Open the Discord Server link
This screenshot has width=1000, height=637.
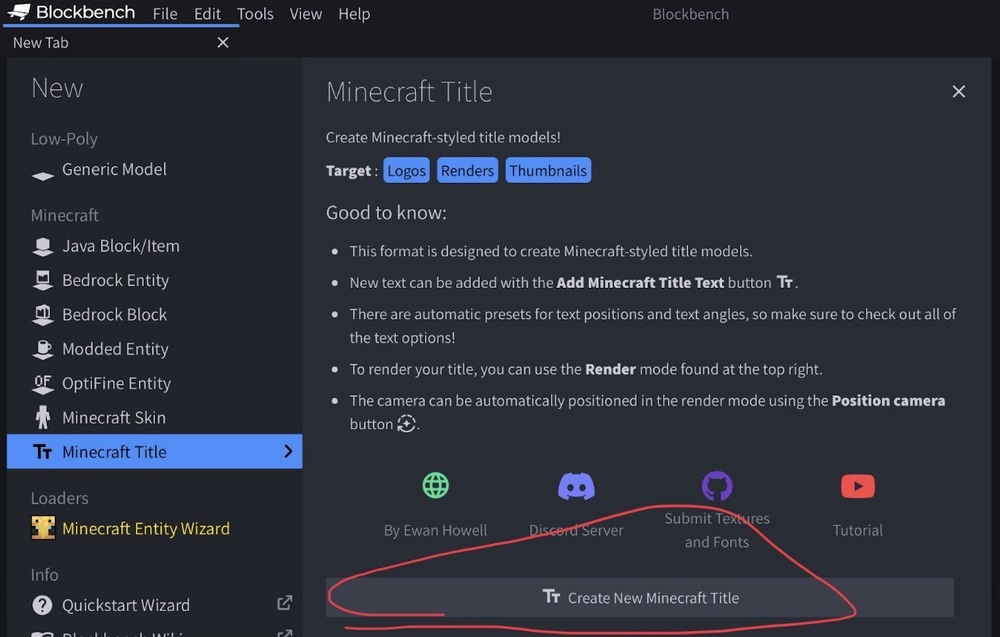pos(577,531)
